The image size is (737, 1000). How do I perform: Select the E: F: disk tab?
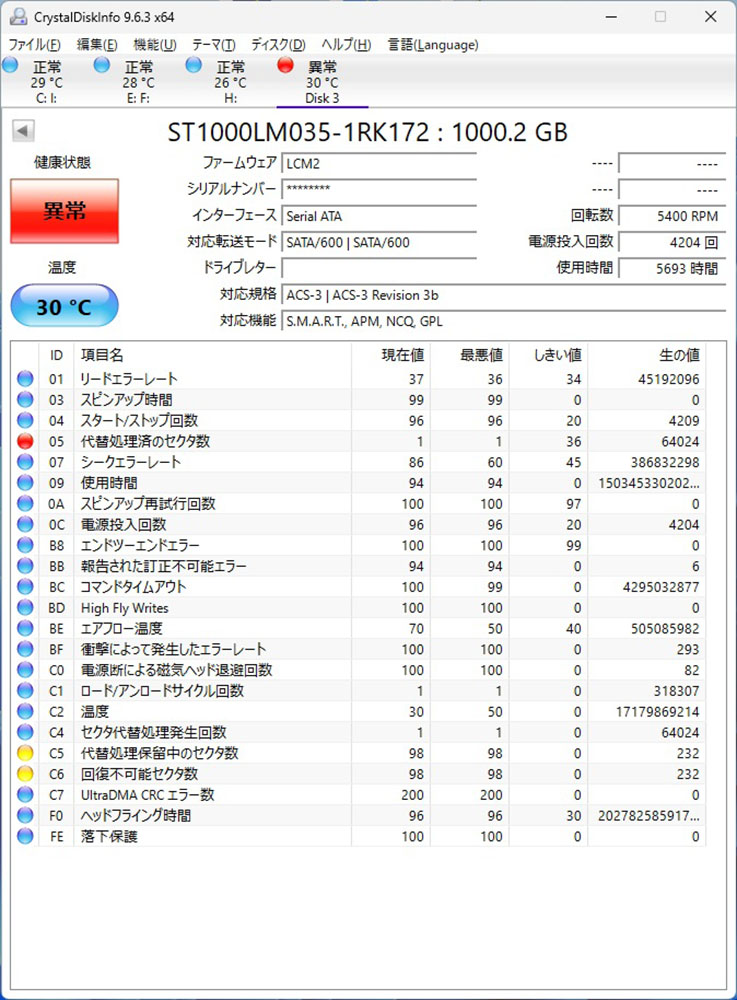[x=138, y=82]
